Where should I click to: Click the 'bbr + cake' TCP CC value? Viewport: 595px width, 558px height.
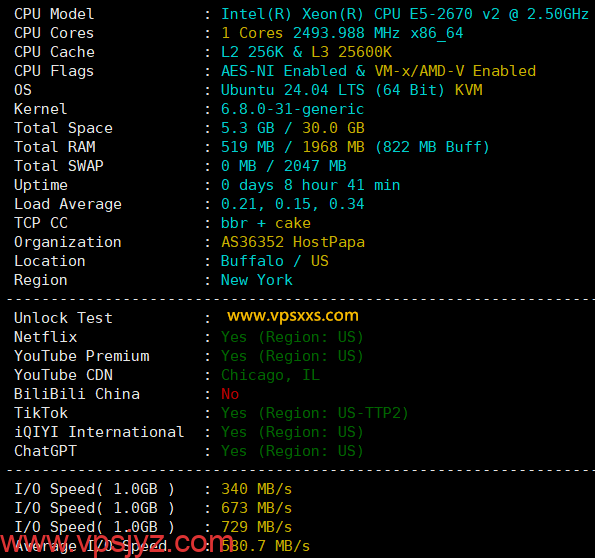(266, 223)
